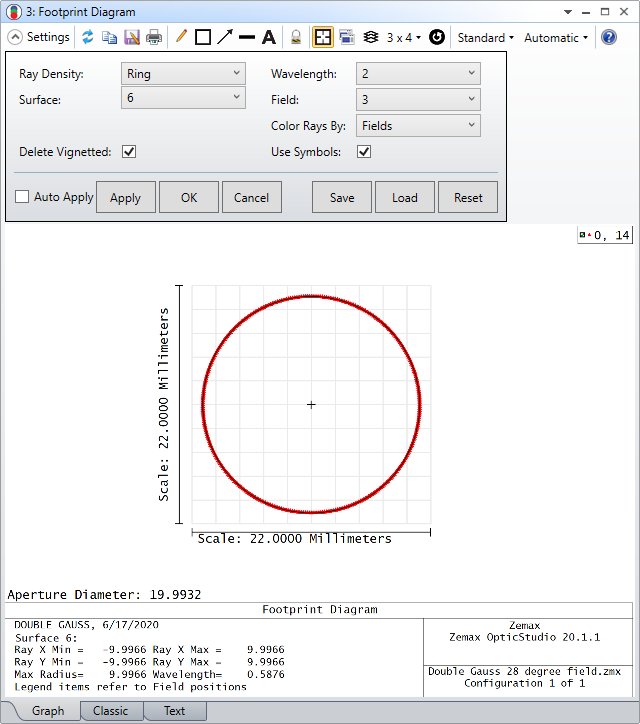This screenshot has height=724, width=640.
Task: Click the OK button
Action: point(189,197)
